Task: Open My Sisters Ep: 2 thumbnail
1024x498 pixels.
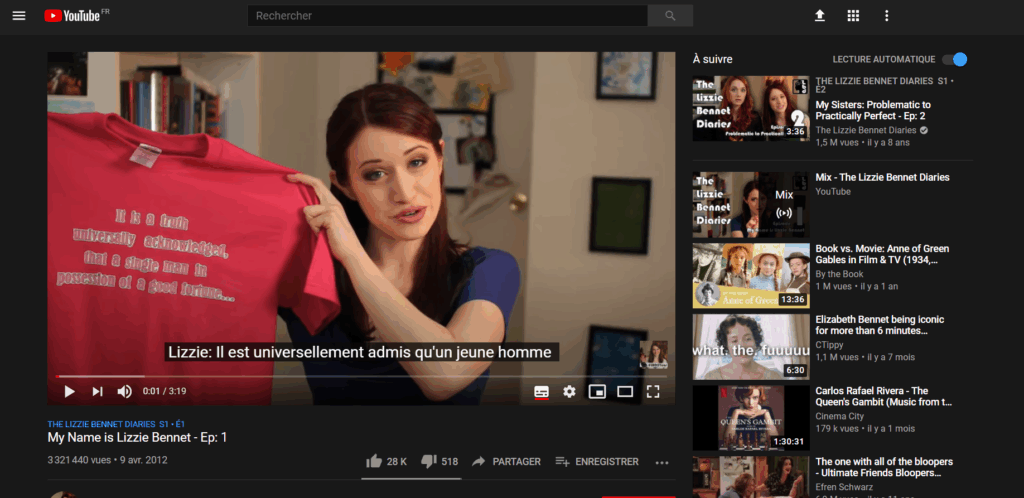Action: [751, 108]
